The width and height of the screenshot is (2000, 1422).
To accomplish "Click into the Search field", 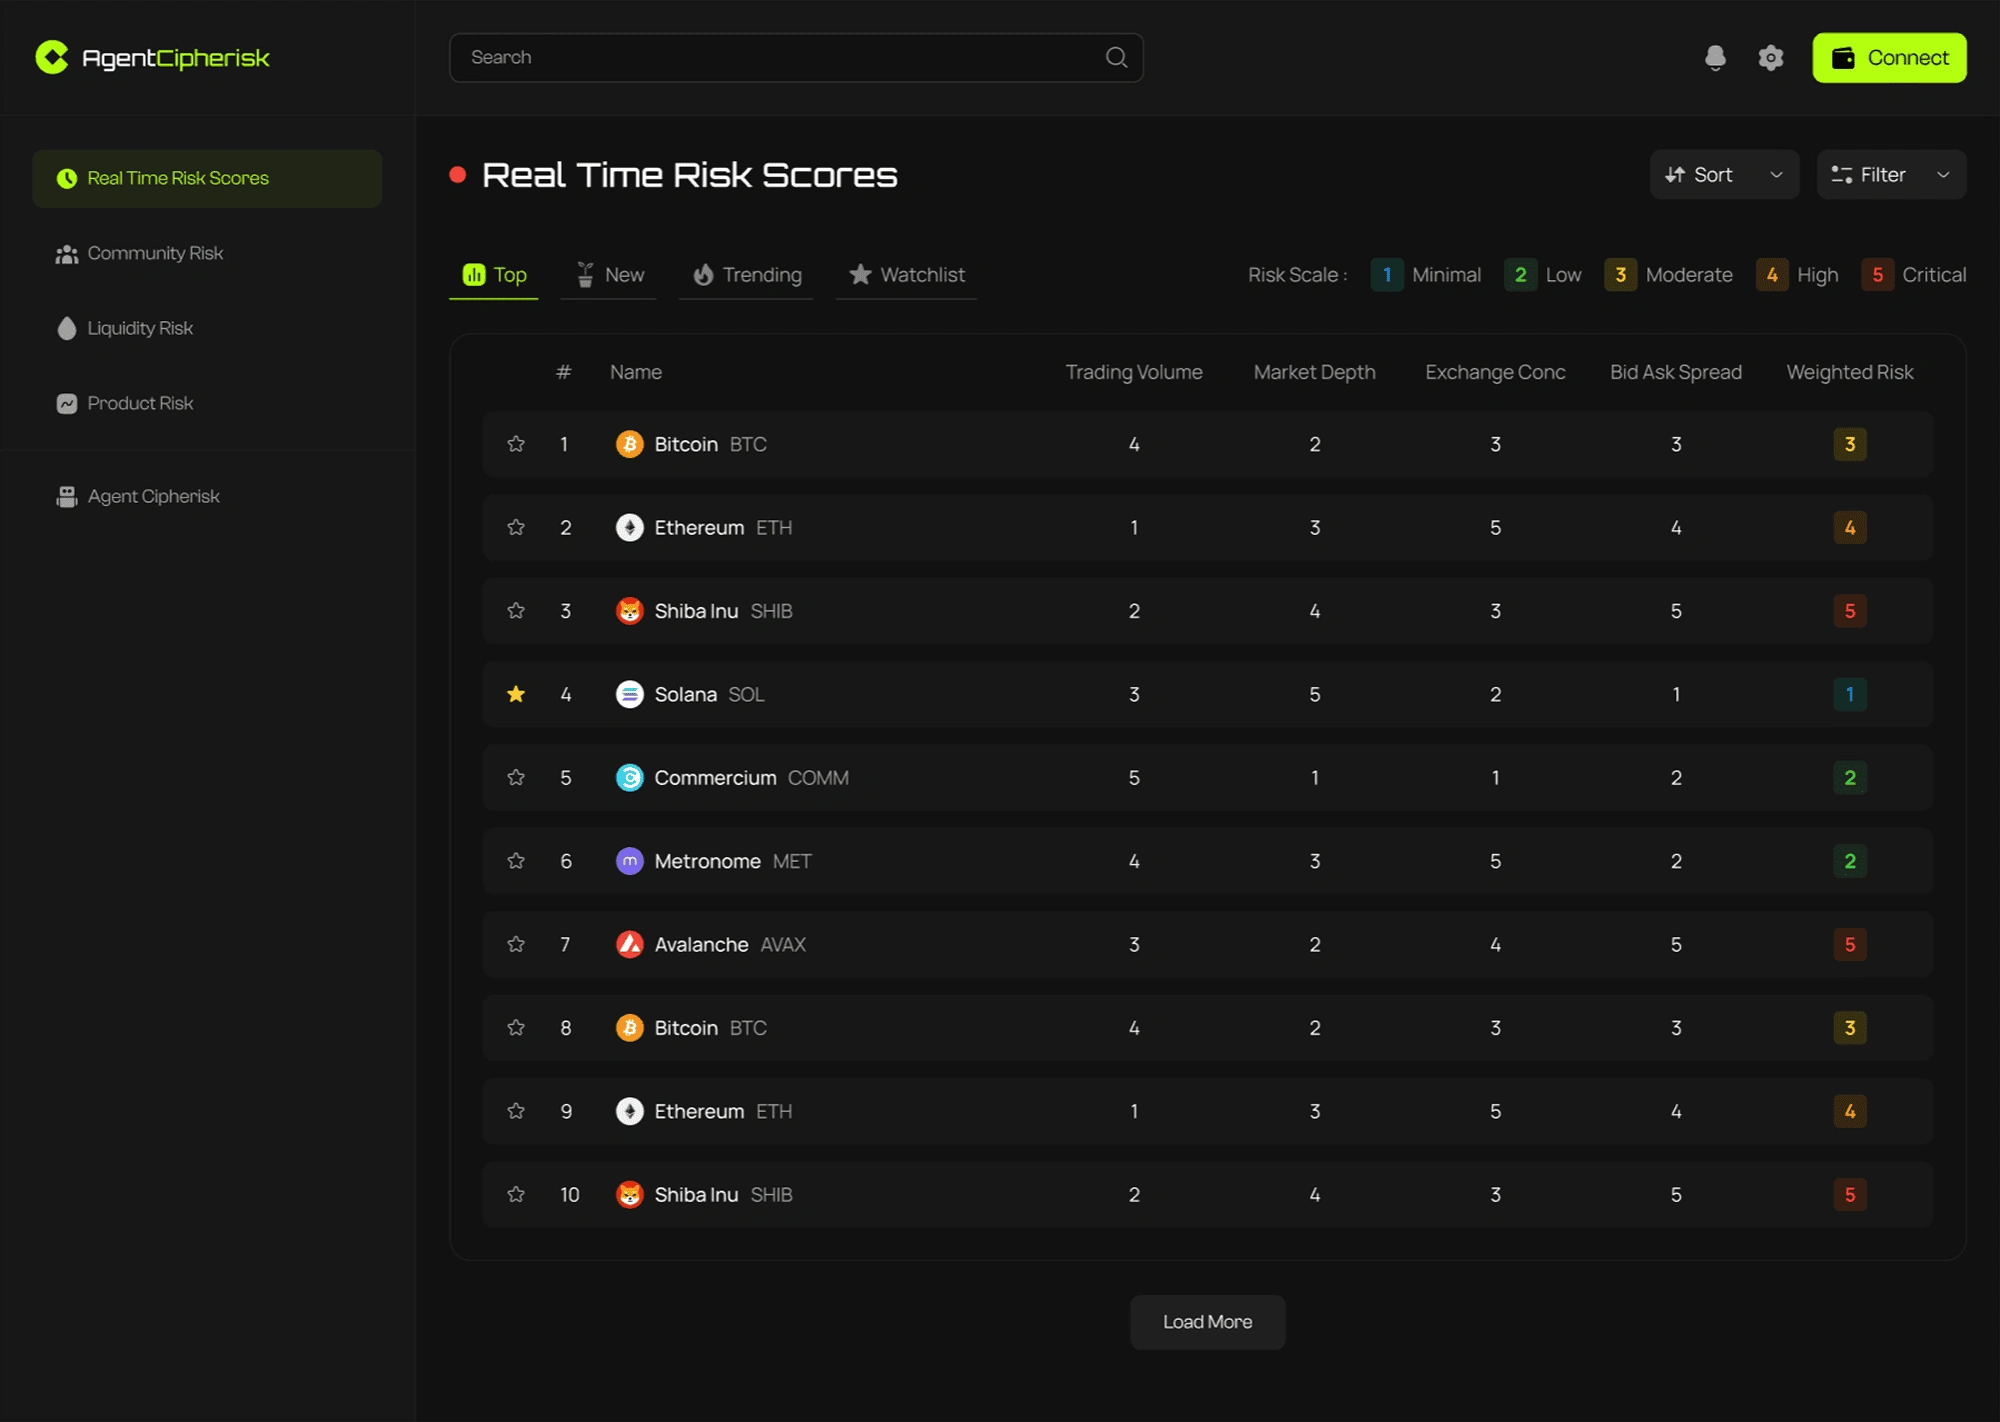I will click(780, 58).
